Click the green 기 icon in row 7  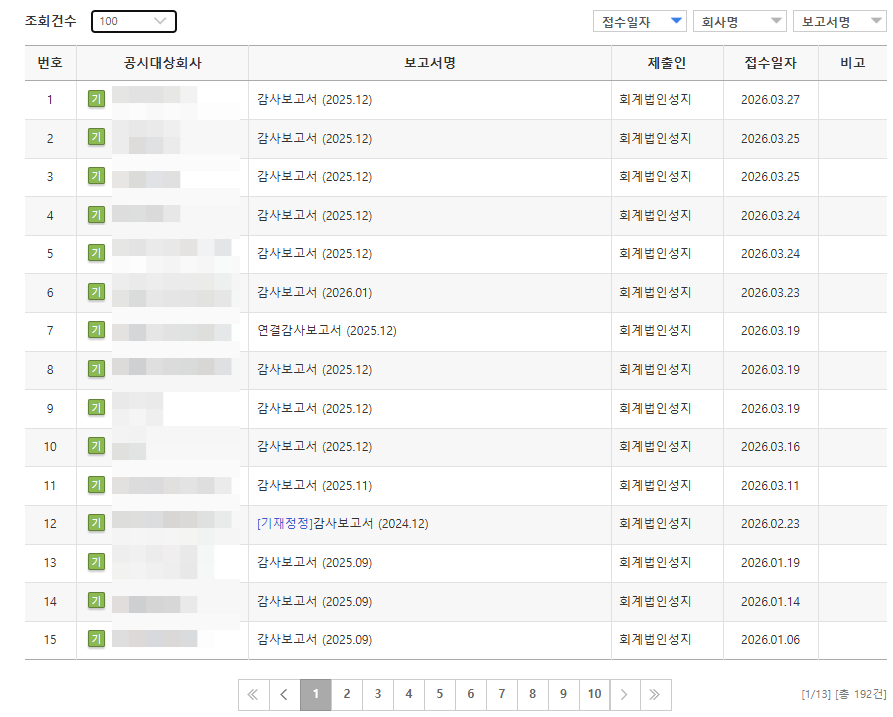(x=96, y=330)
